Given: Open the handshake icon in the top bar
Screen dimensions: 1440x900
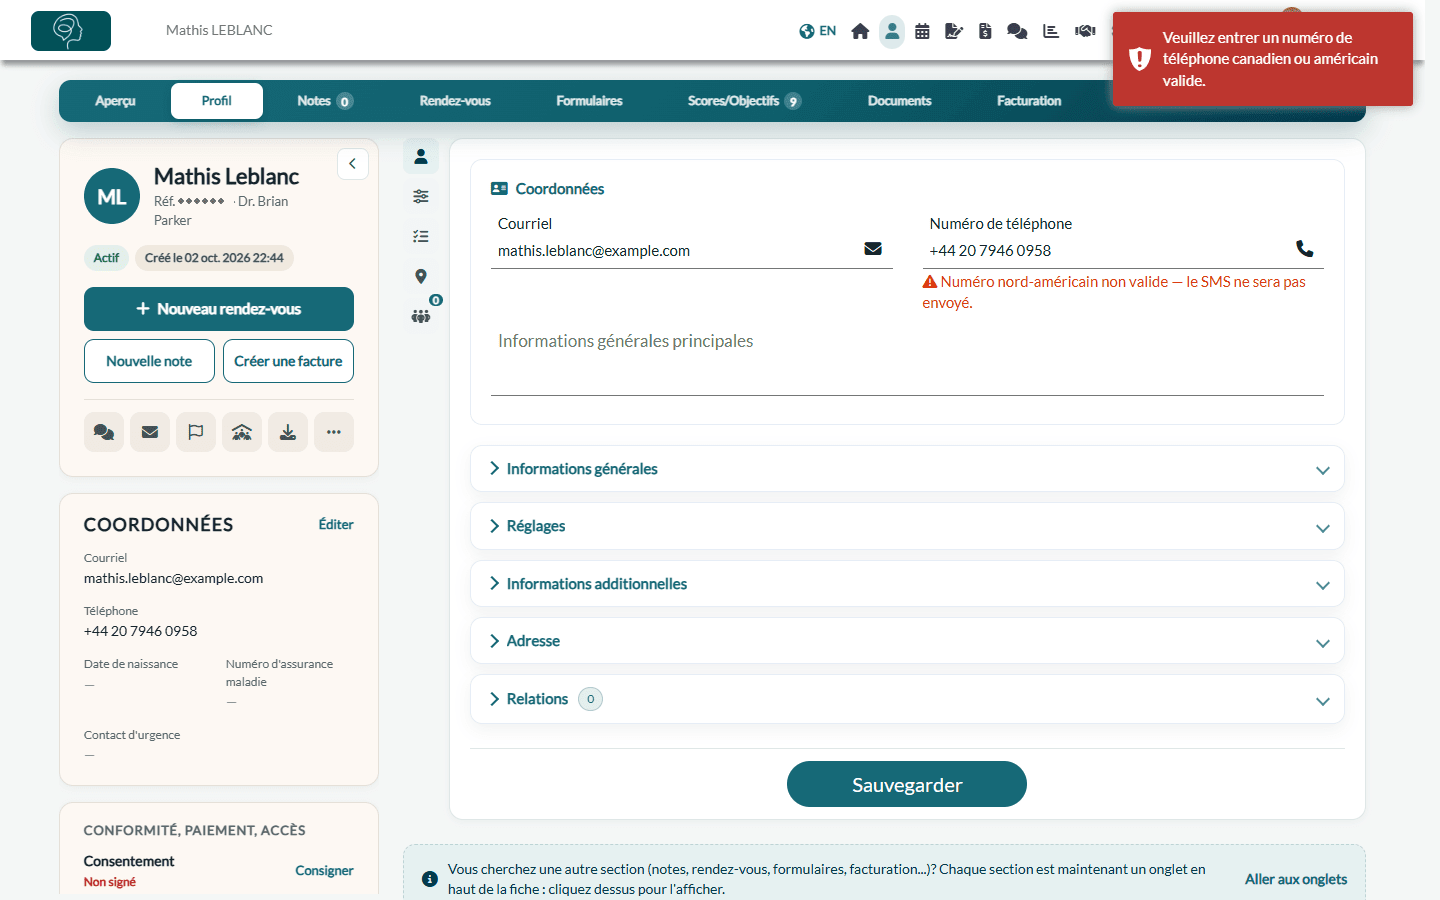Looking at the screenshot, I should click(1085, 31).
